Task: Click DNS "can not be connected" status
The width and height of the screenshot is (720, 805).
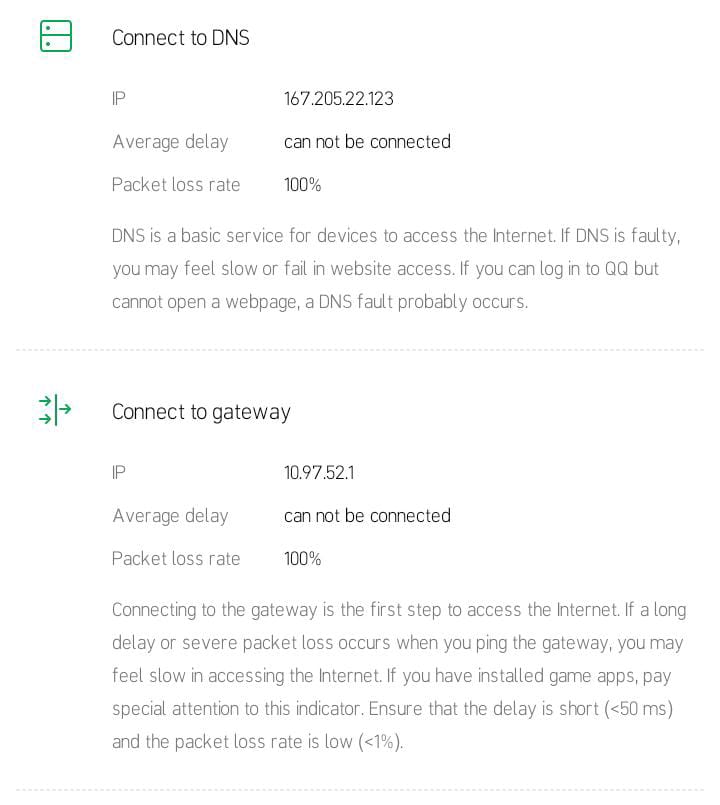Action: 367,142
